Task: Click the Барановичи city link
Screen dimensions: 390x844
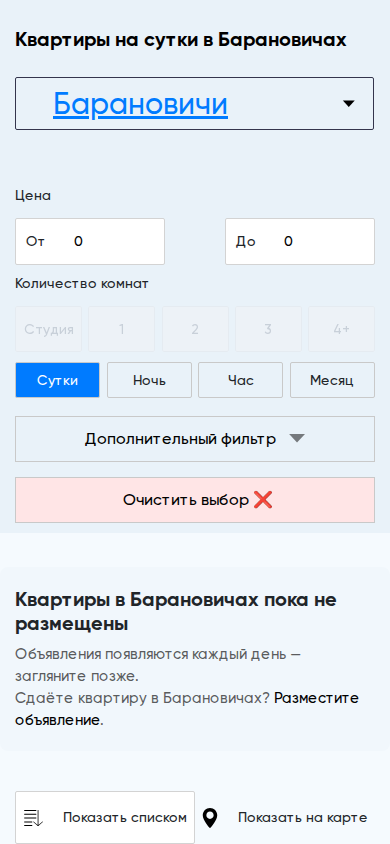Action: tap(140, 103)
